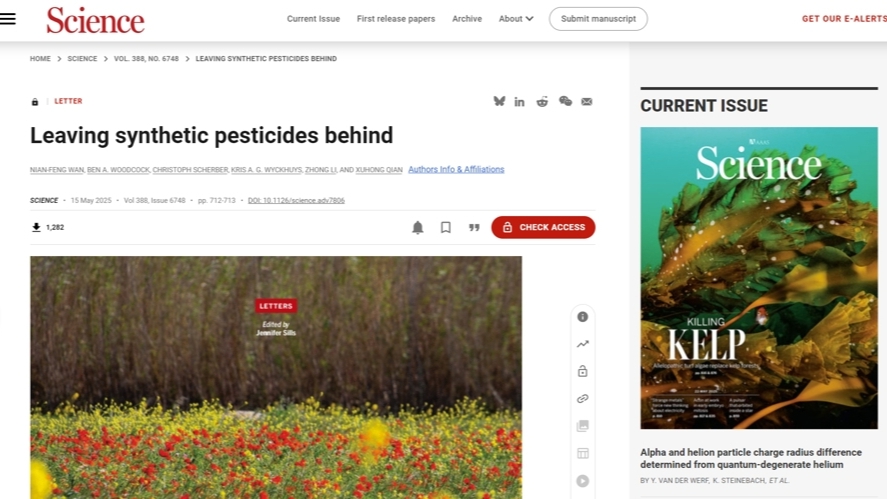This screenshot has height=499, width=887.
Task: Go to Current Issue in navbar
Action: point(313,19)
